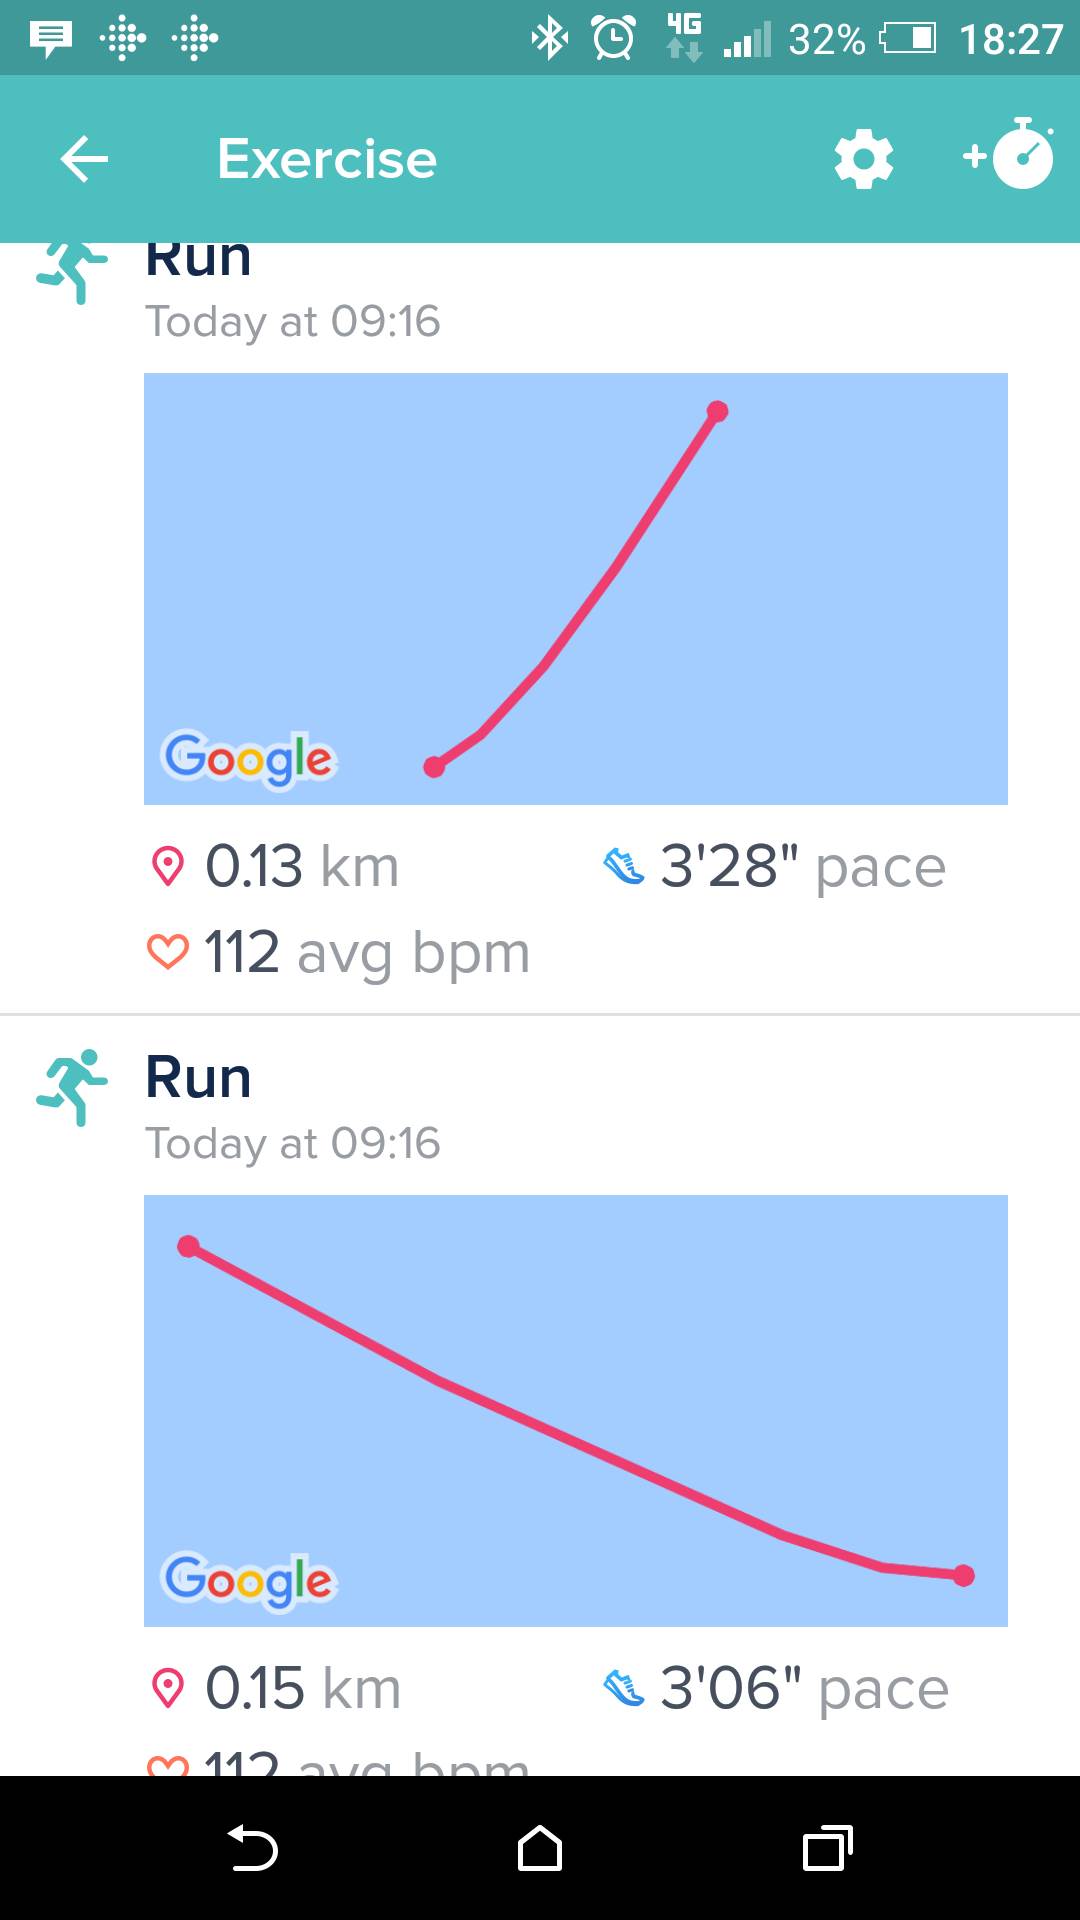Screen dimensions: 1080x1920
Task: Tap the shoe icon beside 3'06" pace
Action: pos(624,1688)
